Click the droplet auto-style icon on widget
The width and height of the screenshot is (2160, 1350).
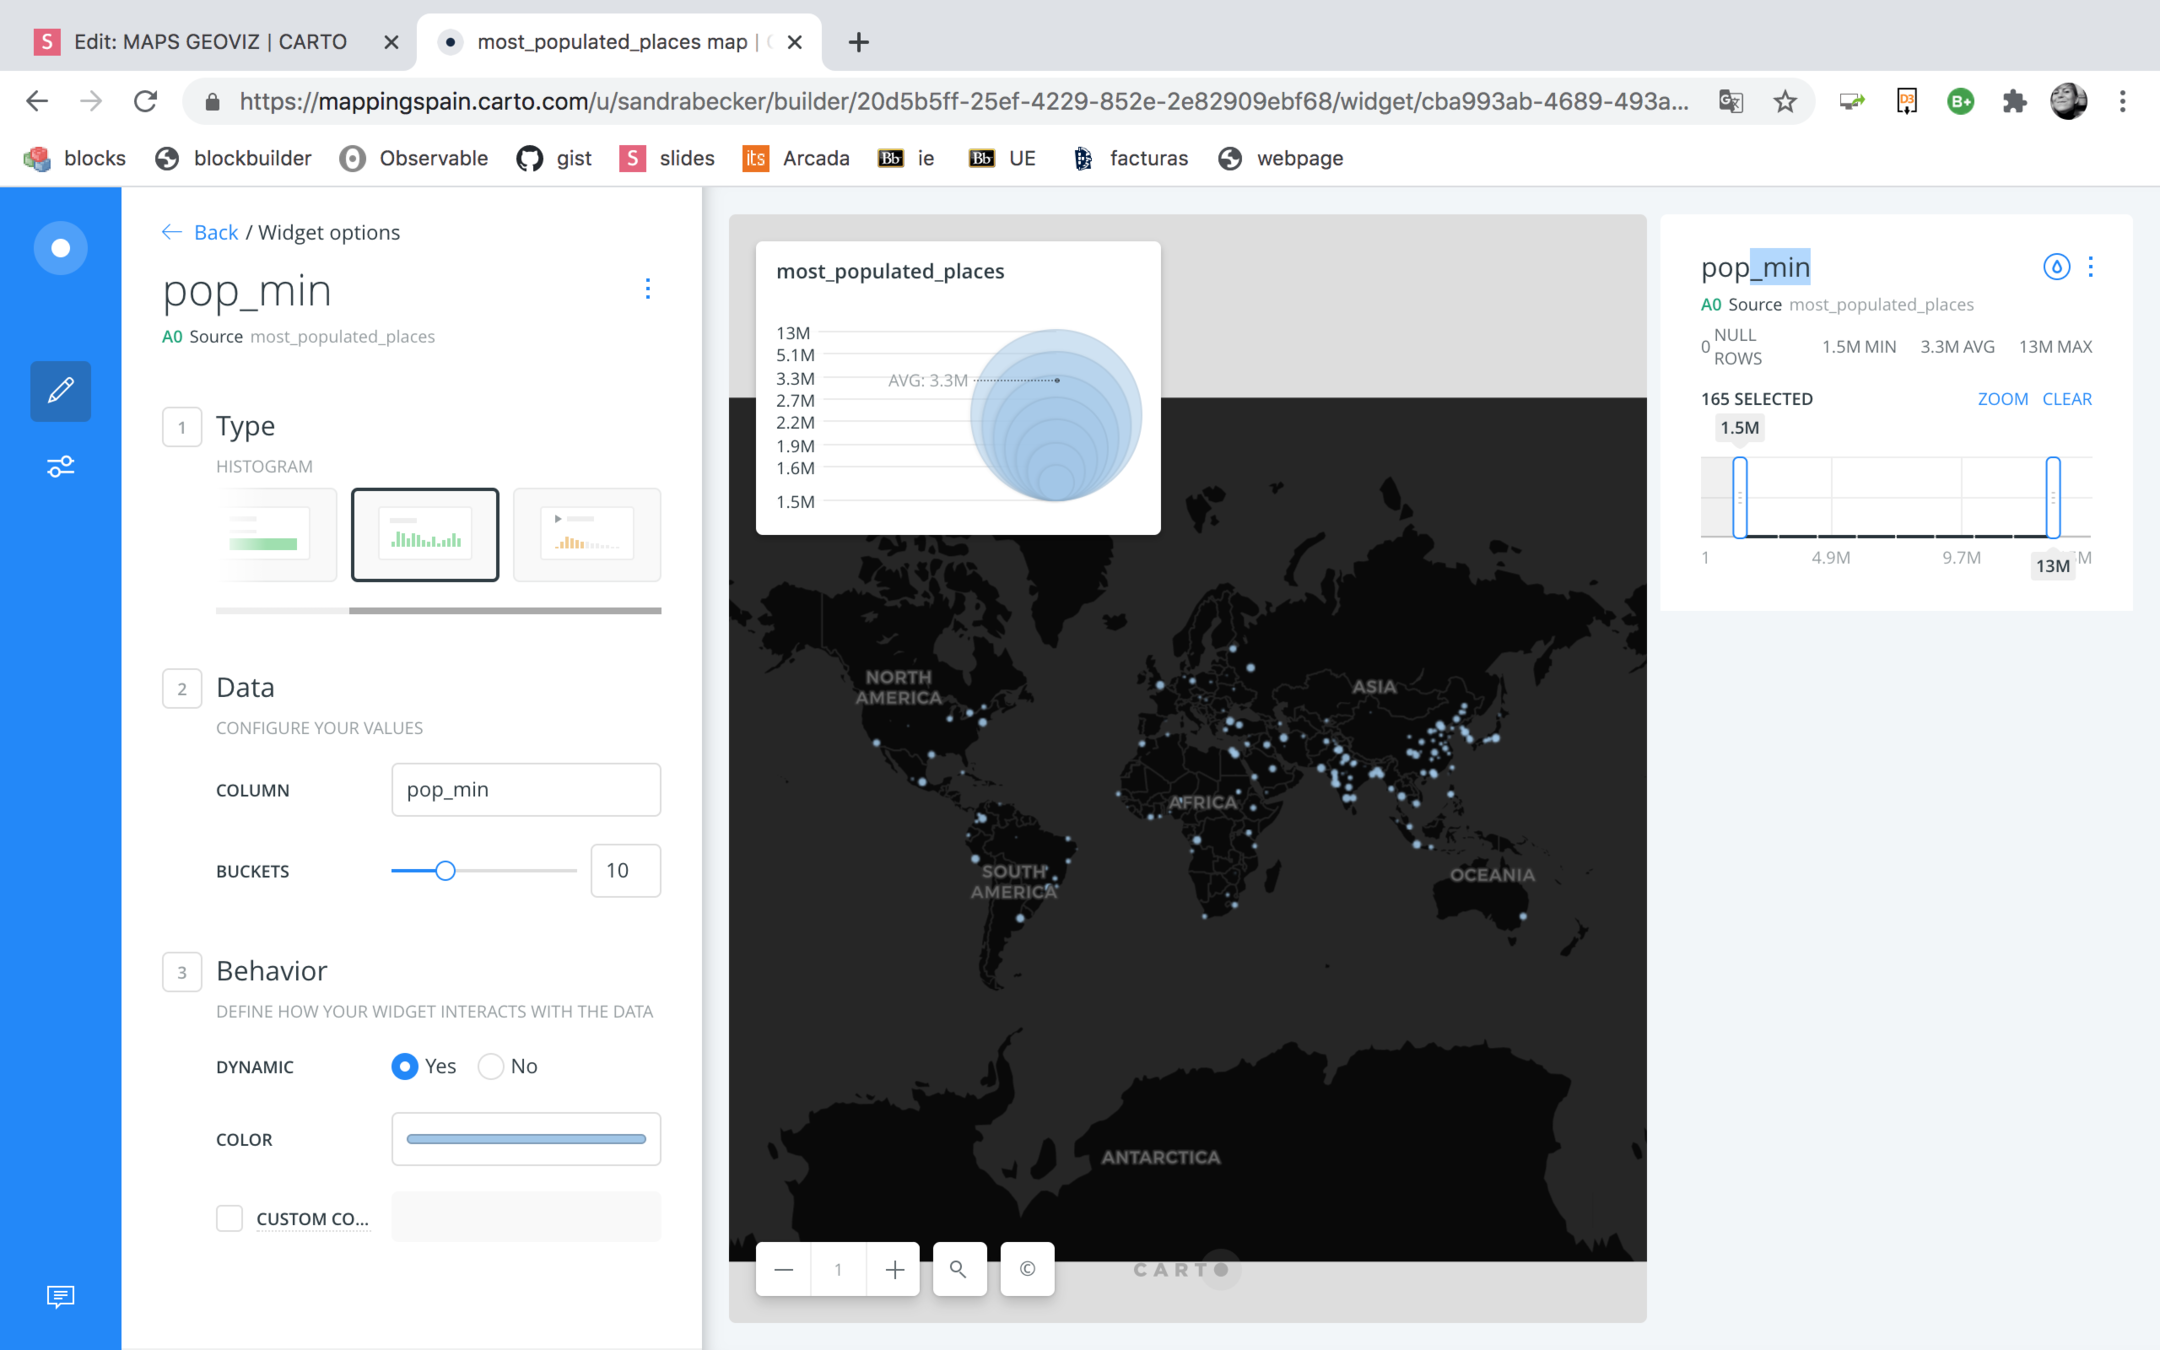click(2055, 267)
